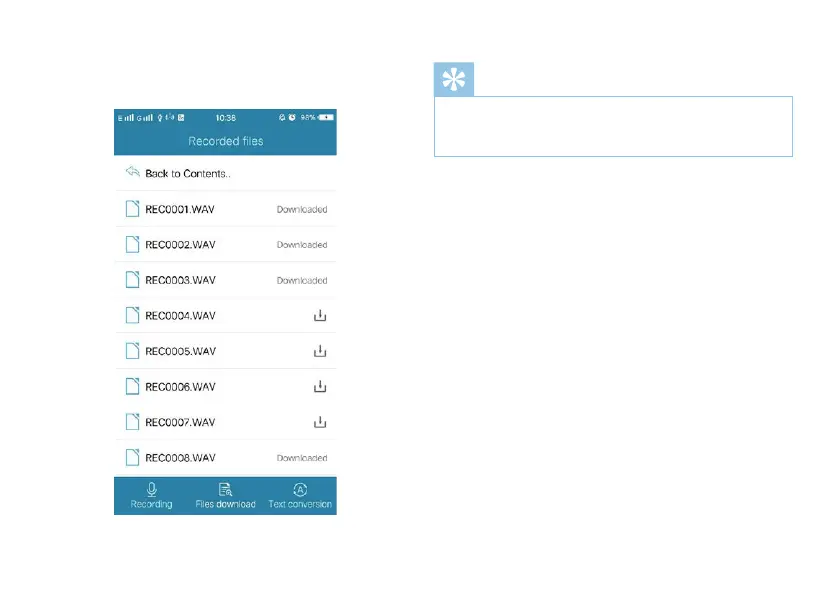Tap the Downloaded status of REC0003.WAV

click(302, 280)
